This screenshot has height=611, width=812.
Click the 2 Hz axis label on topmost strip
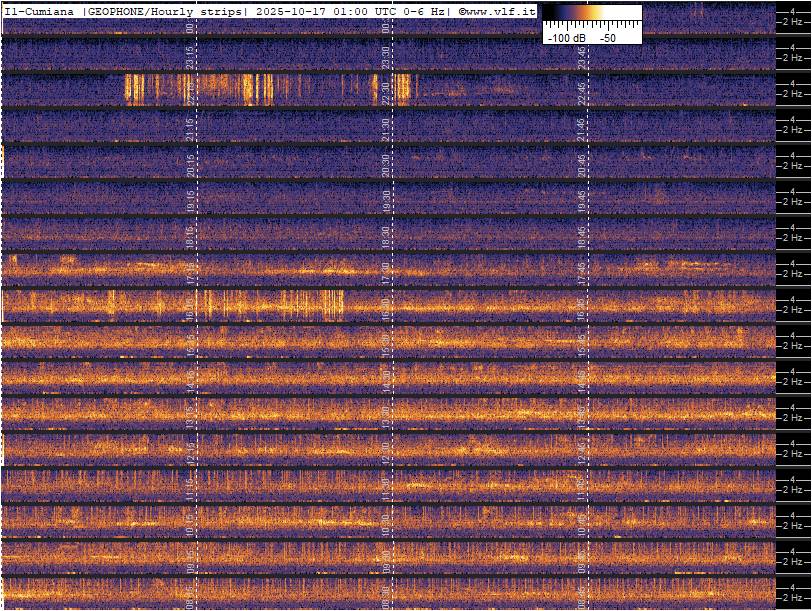point(795,22)
